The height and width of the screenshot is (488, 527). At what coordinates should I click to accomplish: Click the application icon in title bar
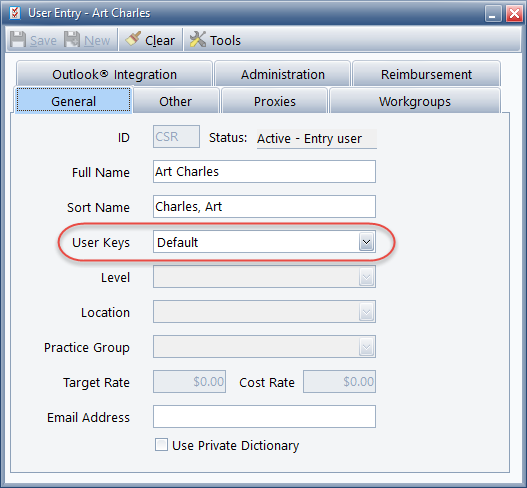tap(15, 13)
